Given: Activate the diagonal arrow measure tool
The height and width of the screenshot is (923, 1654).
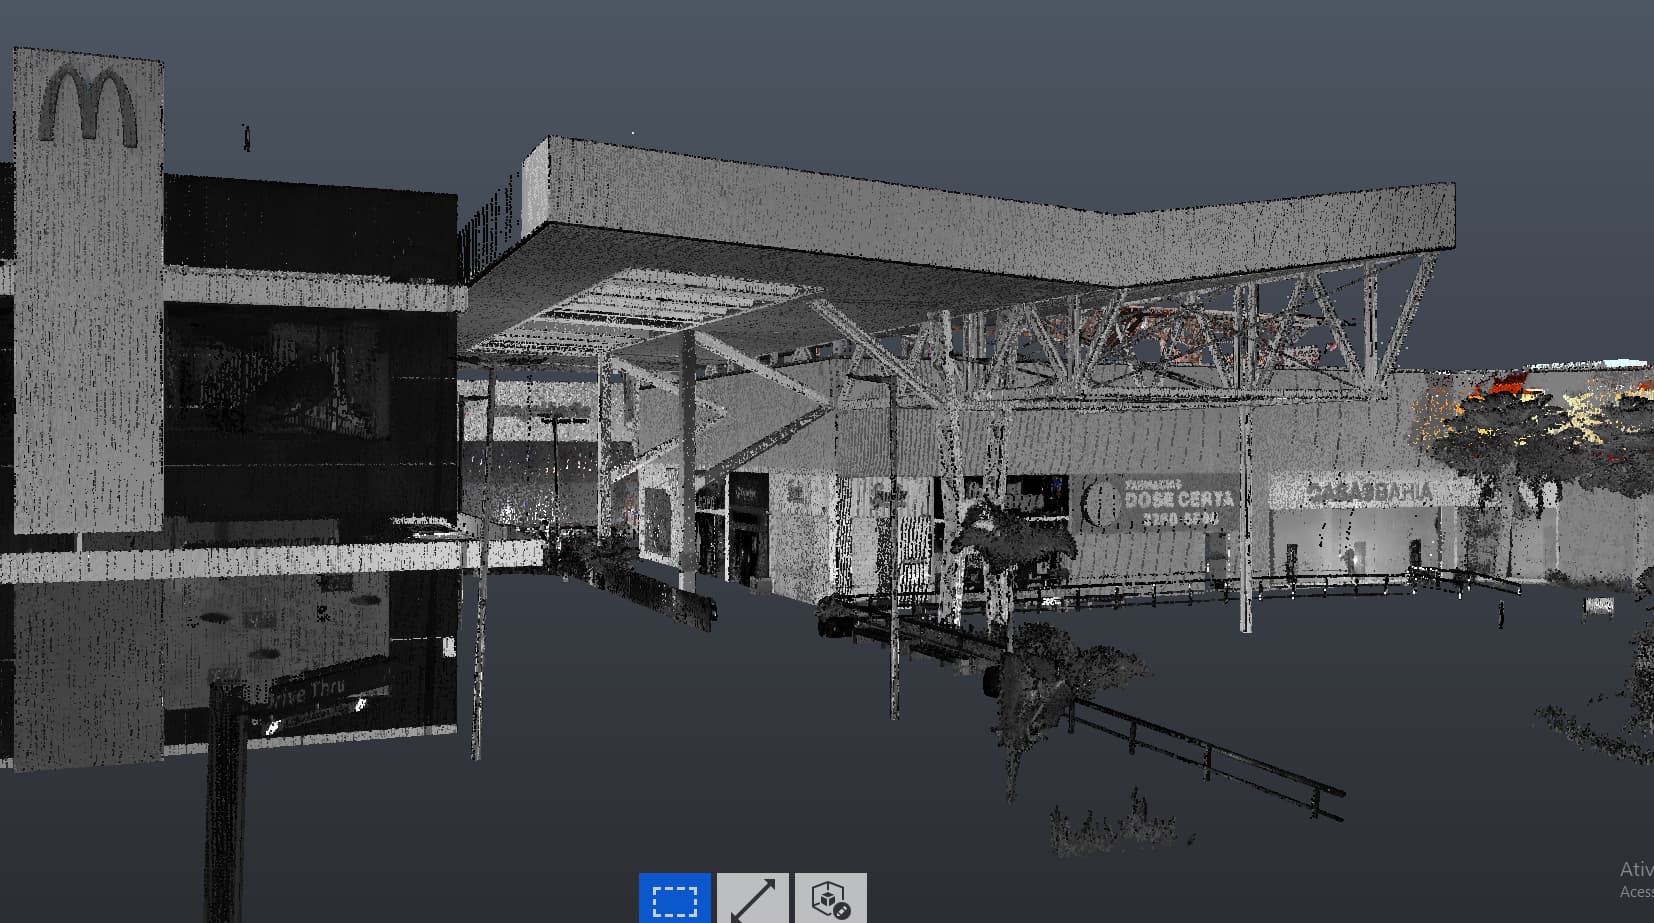Looking at the screenshot, I should point(753,898).
